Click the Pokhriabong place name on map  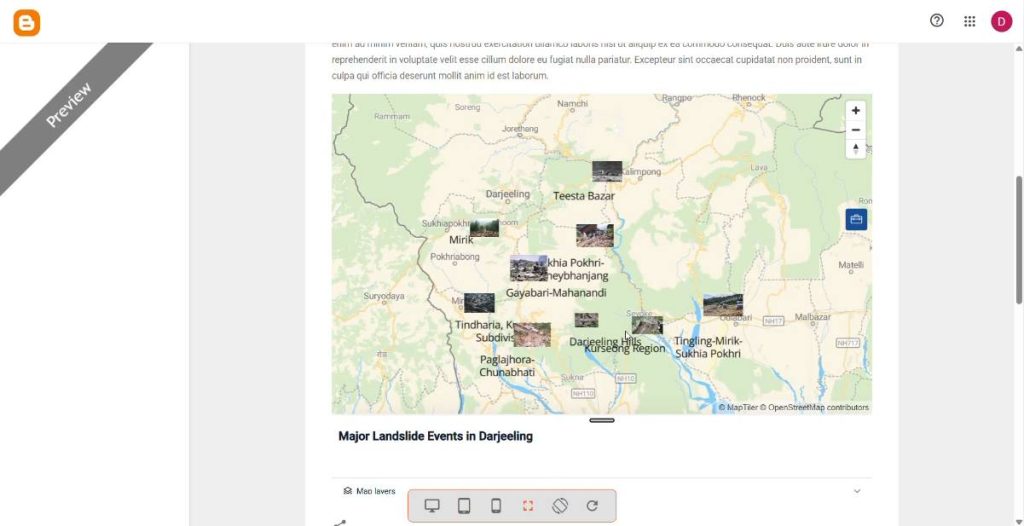tap(455, 257)
